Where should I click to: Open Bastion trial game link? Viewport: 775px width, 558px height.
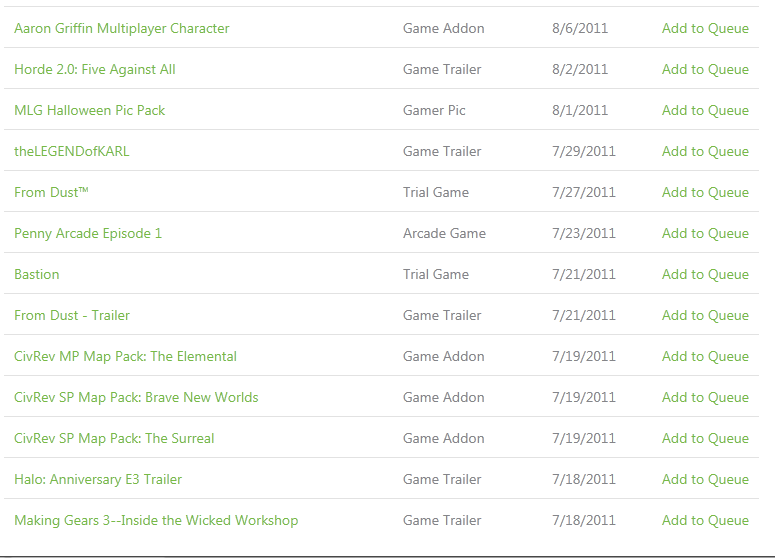click(x=37, y=275)
